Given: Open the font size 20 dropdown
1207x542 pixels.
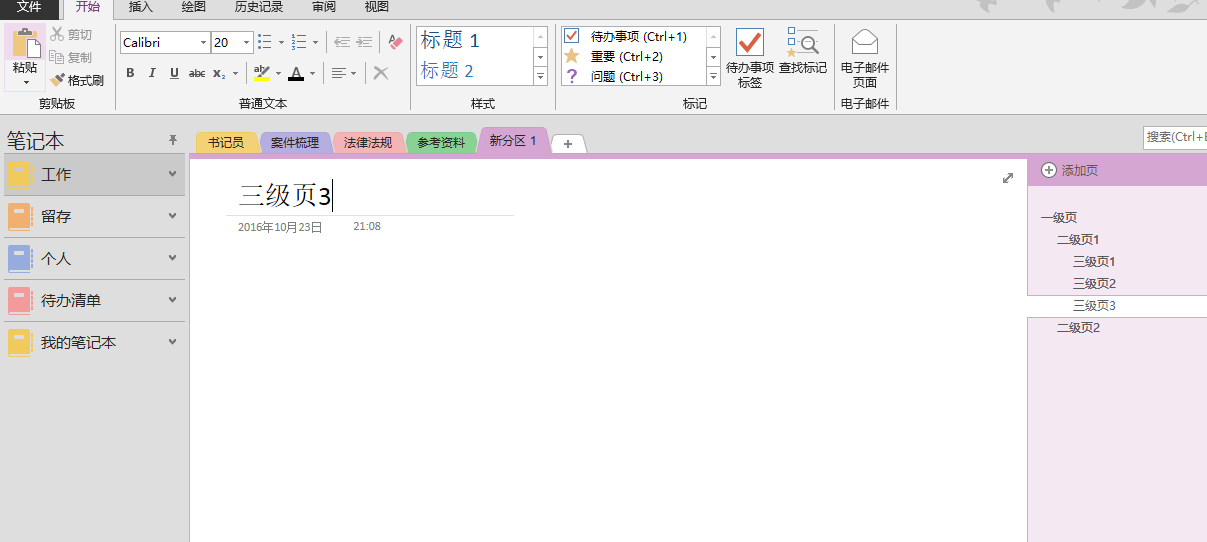Looking at the screenshot, I should coord(247,42).
